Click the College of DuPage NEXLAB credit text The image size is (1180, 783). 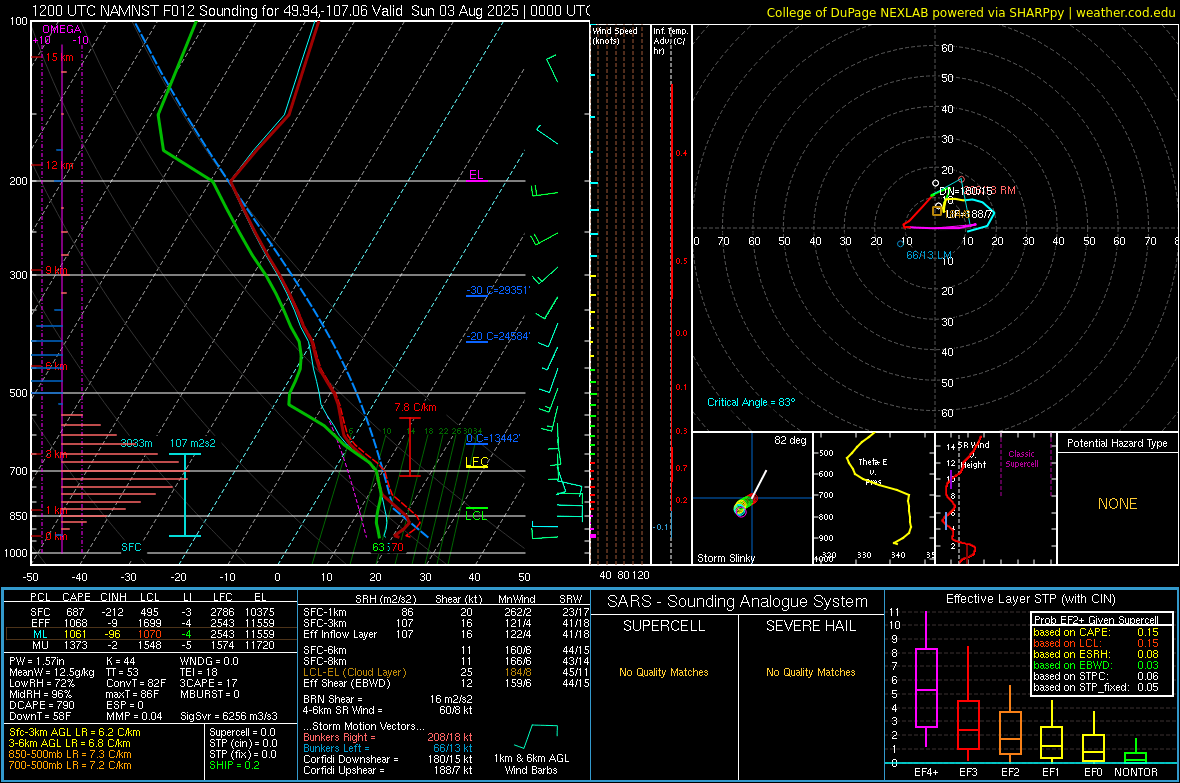(x=969, y=13)
